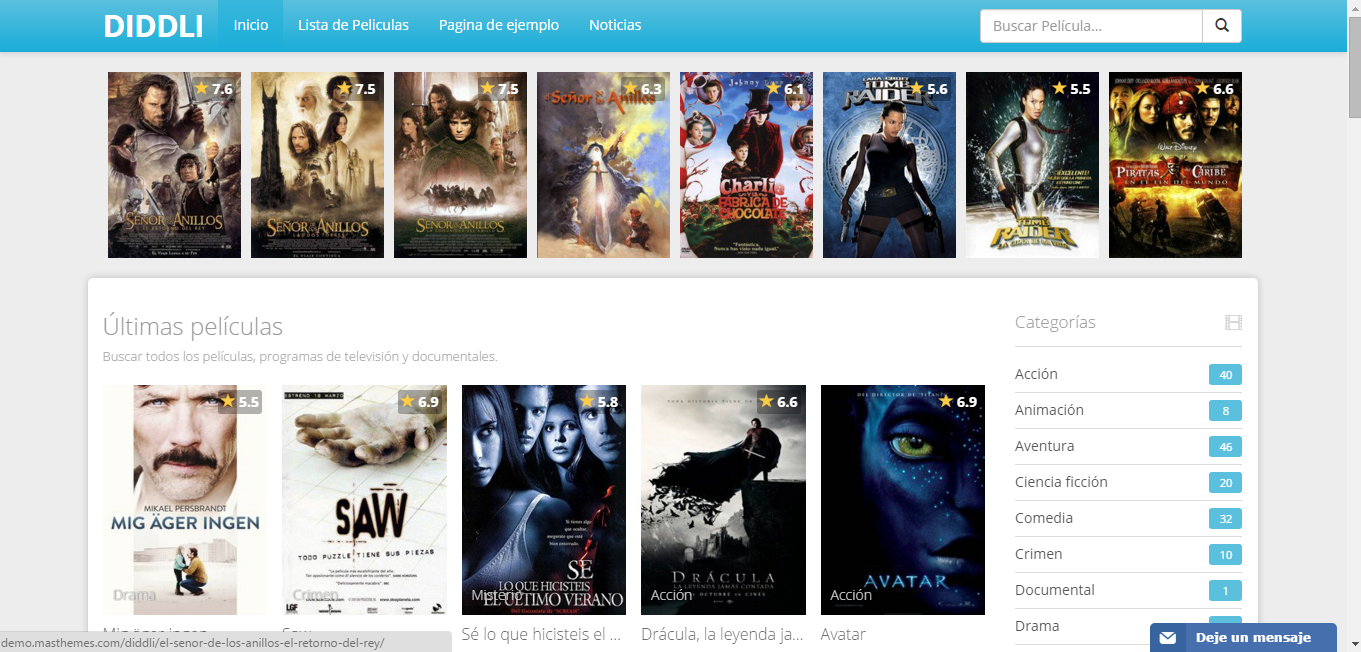This screenshot has height=652, width=1361.
Task: Click the DIDDLI site logo
Action: pos(153,26)
